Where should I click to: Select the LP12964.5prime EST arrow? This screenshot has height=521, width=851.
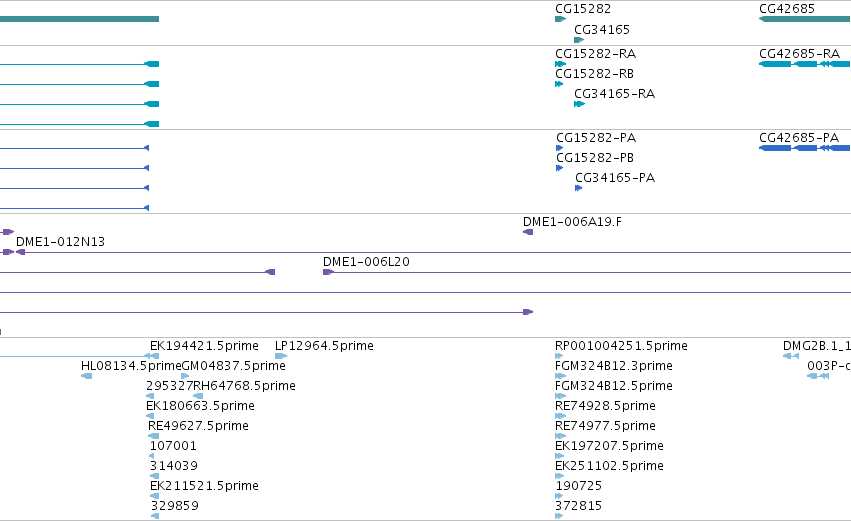[281, 356]
